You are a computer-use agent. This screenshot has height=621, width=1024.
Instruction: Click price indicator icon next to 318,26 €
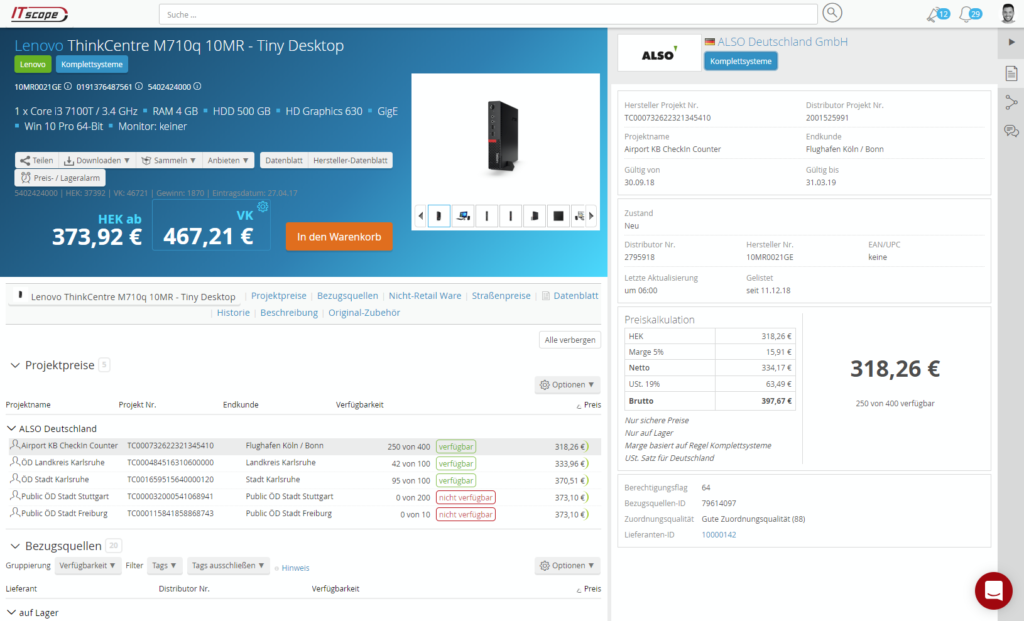pos(586,447)
